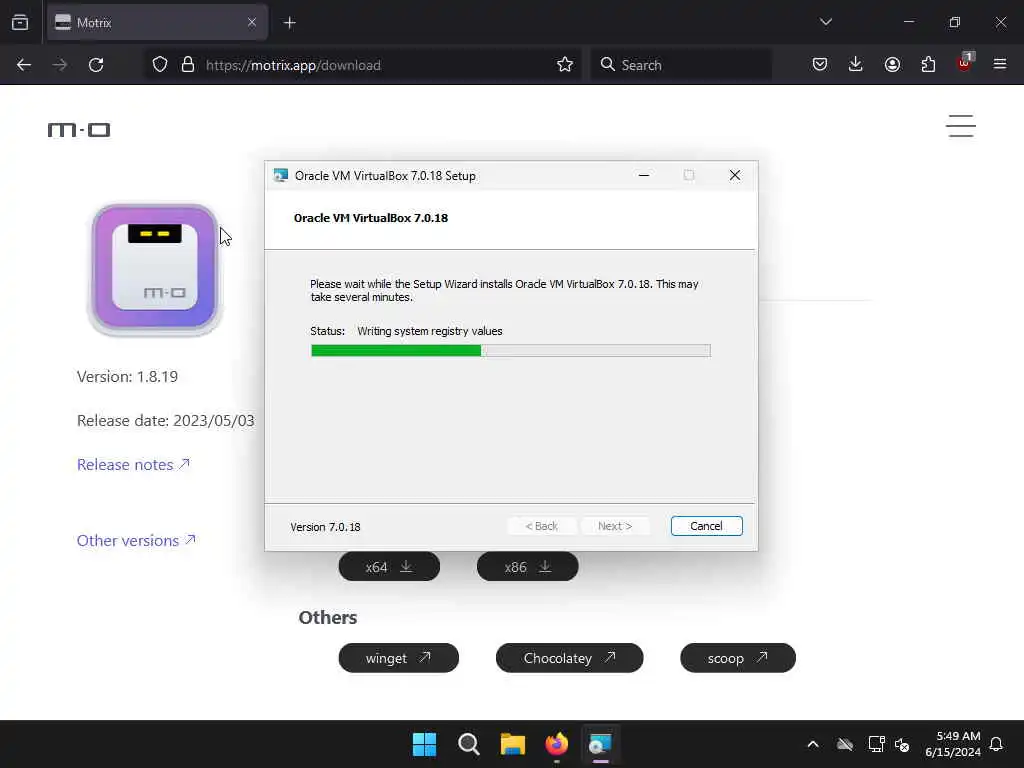The height and width of the screenshot is (768, 1024).
Task: Open the Release notes link
Action: click(x=133, y=464)
